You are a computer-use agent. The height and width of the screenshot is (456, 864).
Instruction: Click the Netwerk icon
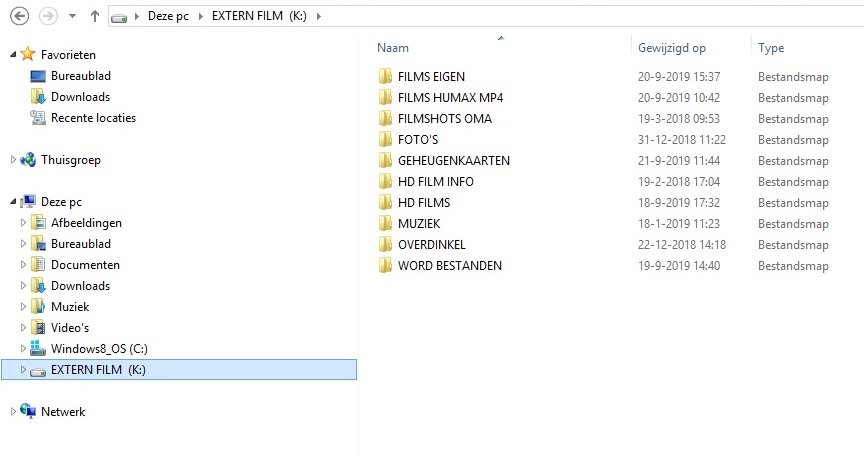[28, 411]
